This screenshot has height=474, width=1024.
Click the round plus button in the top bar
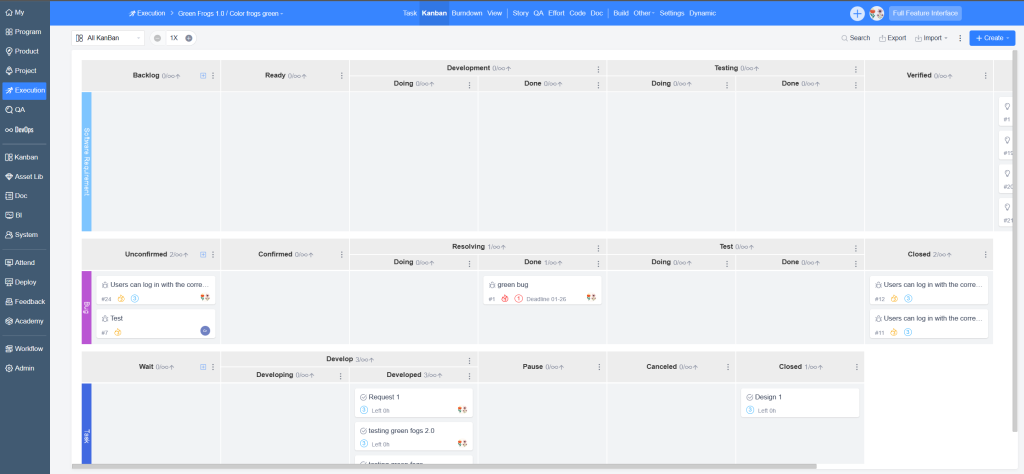point(857,14)
